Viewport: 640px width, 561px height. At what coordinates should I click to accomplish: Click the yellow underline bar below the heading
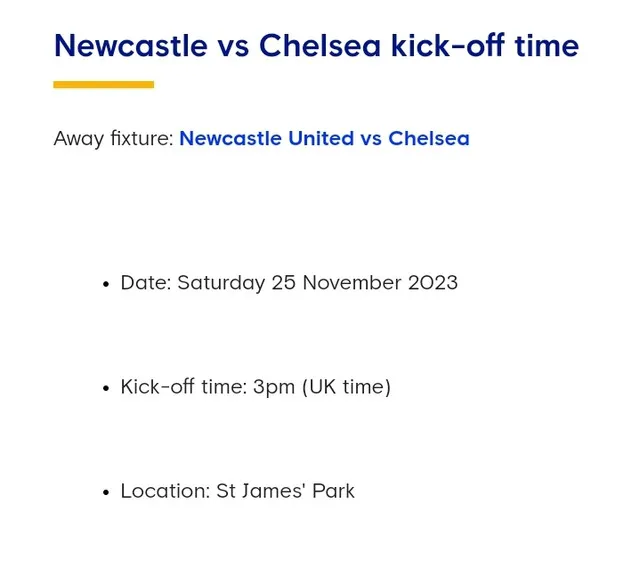click(104, 85)
